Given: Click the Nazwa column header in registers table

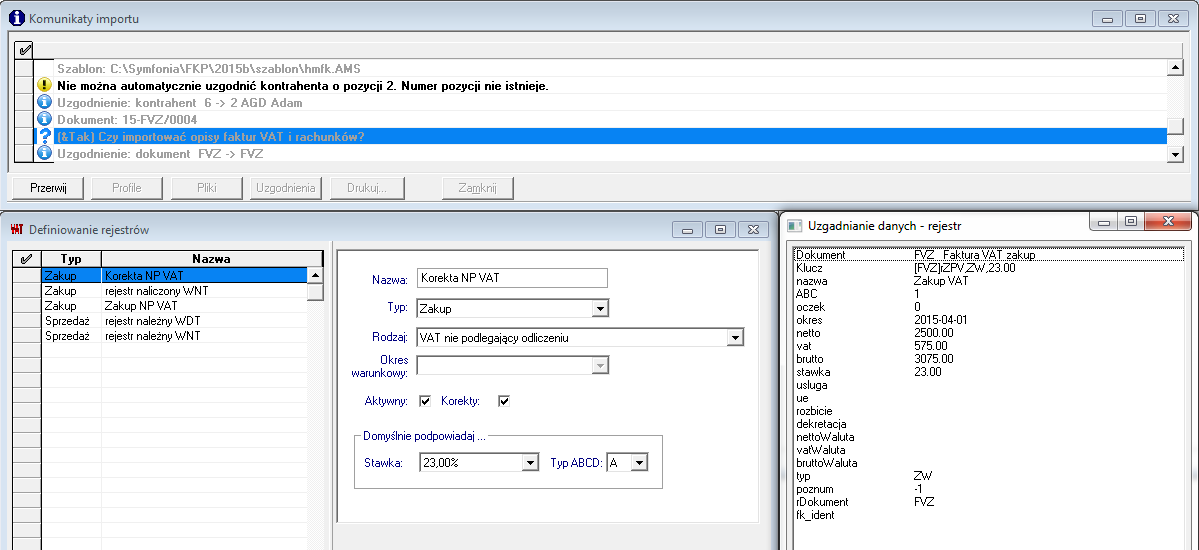Looking at the screenshot, I should pyautogui.click(x=212, y=259).
